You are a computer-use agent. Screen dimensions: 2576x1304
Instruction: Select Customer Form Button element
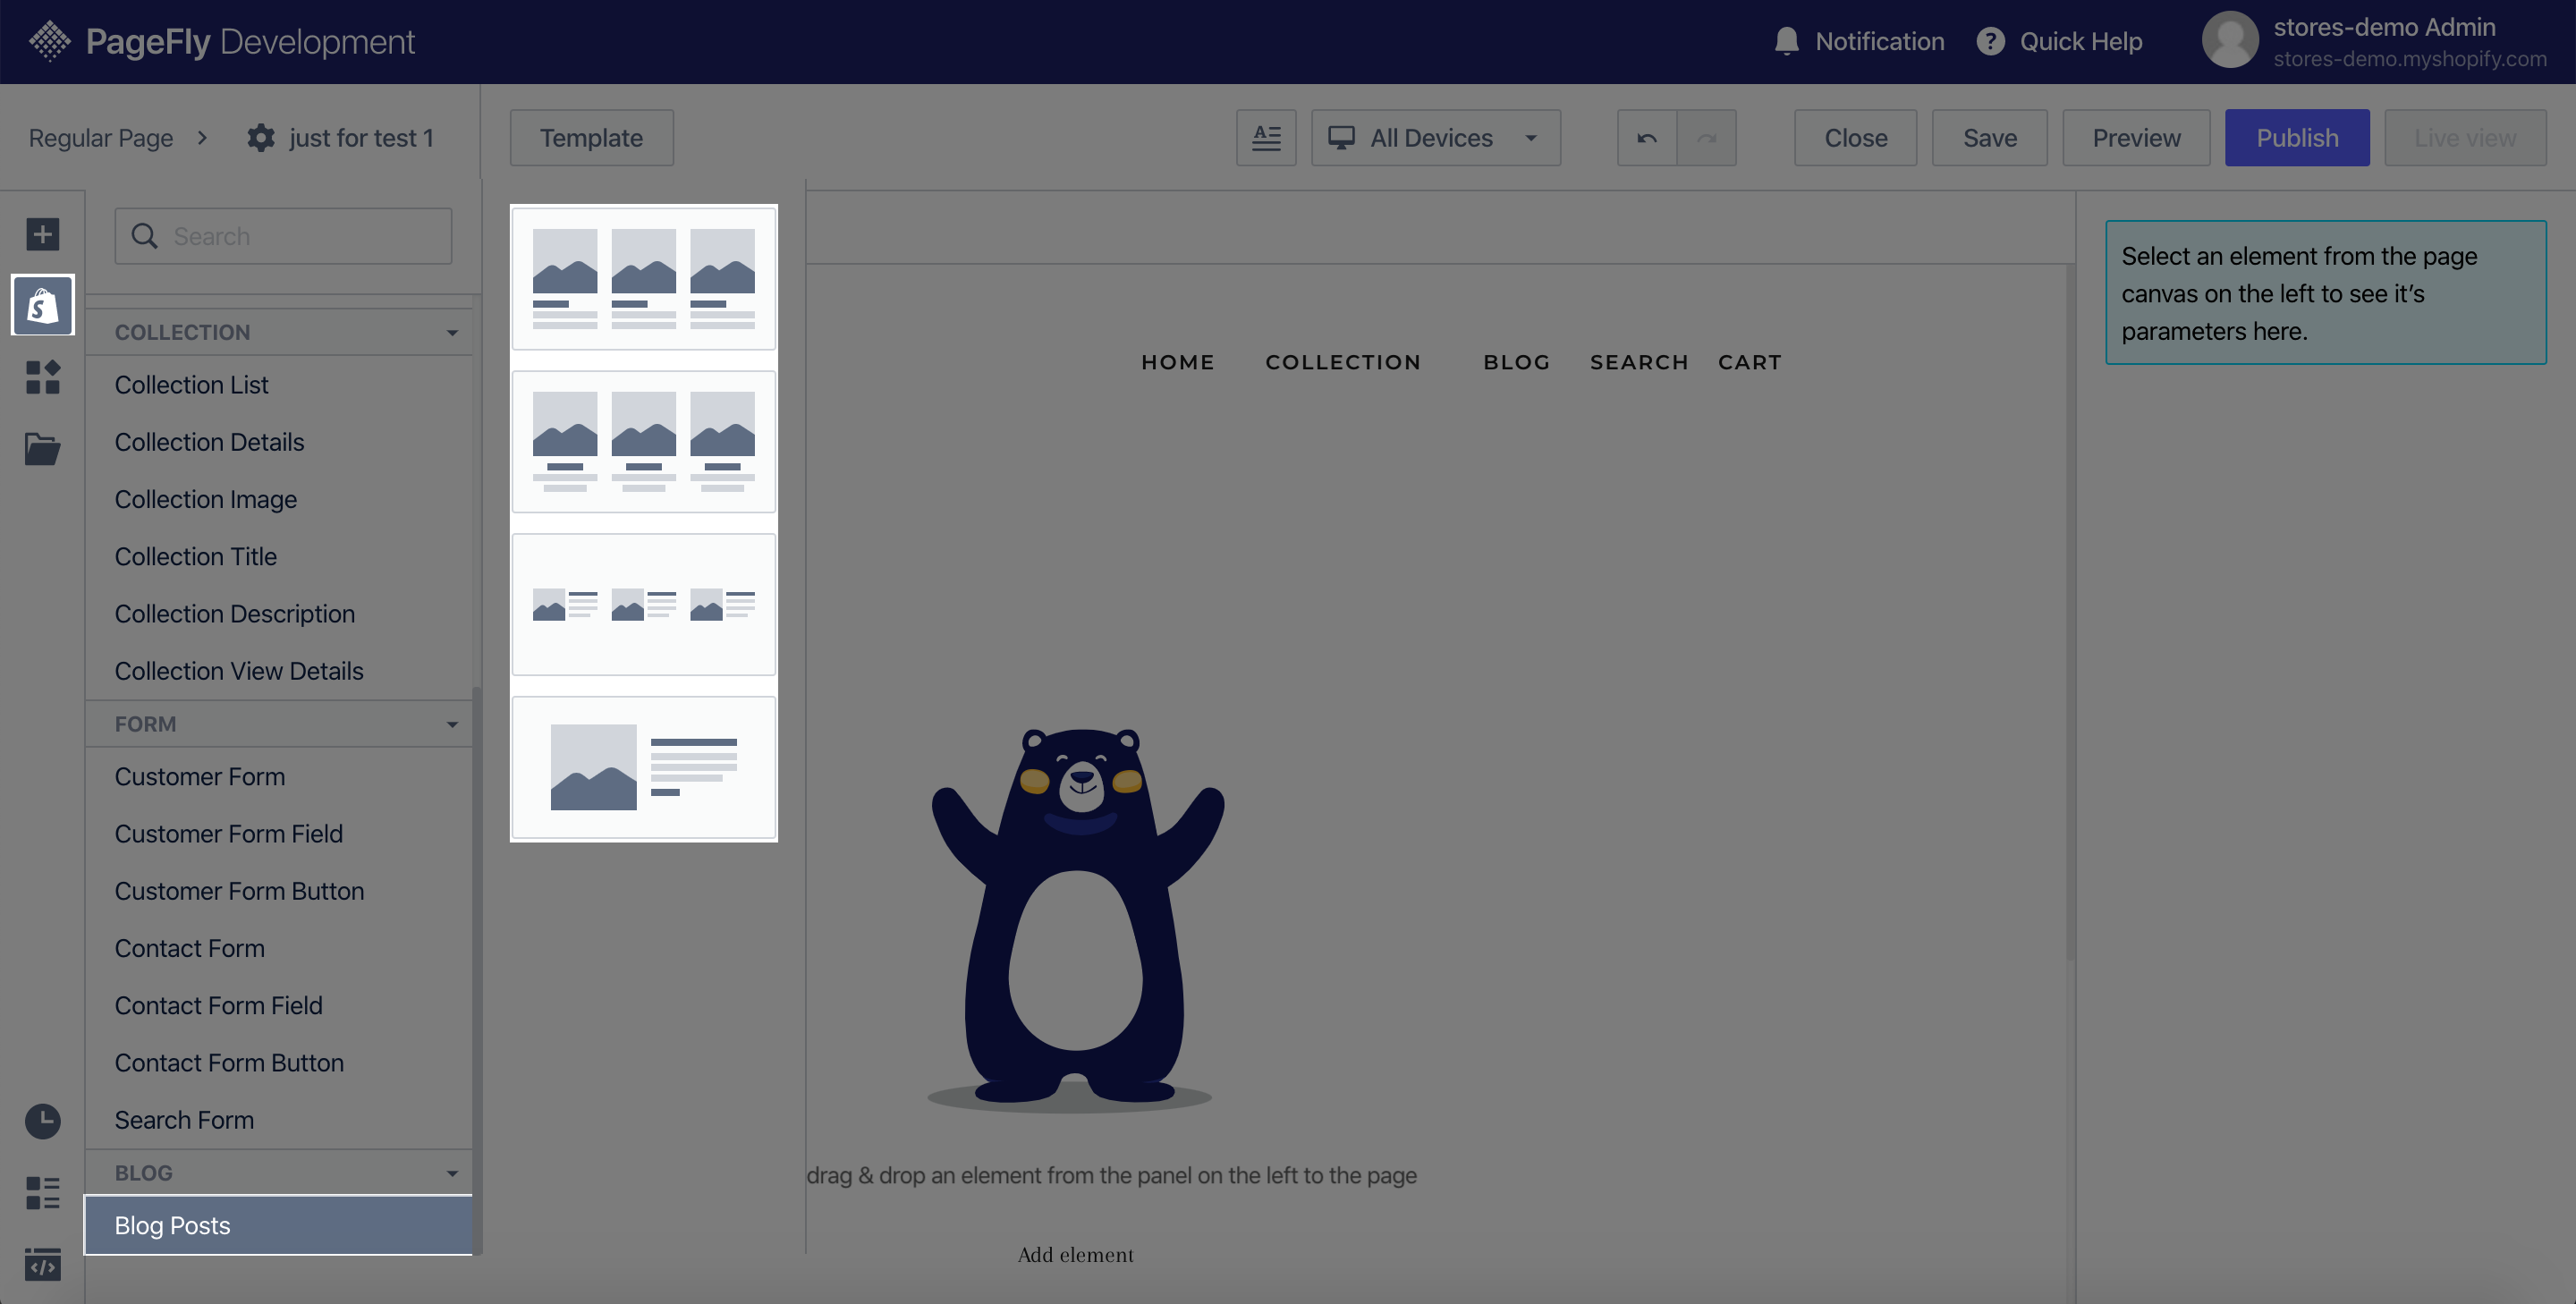point(278,891)
